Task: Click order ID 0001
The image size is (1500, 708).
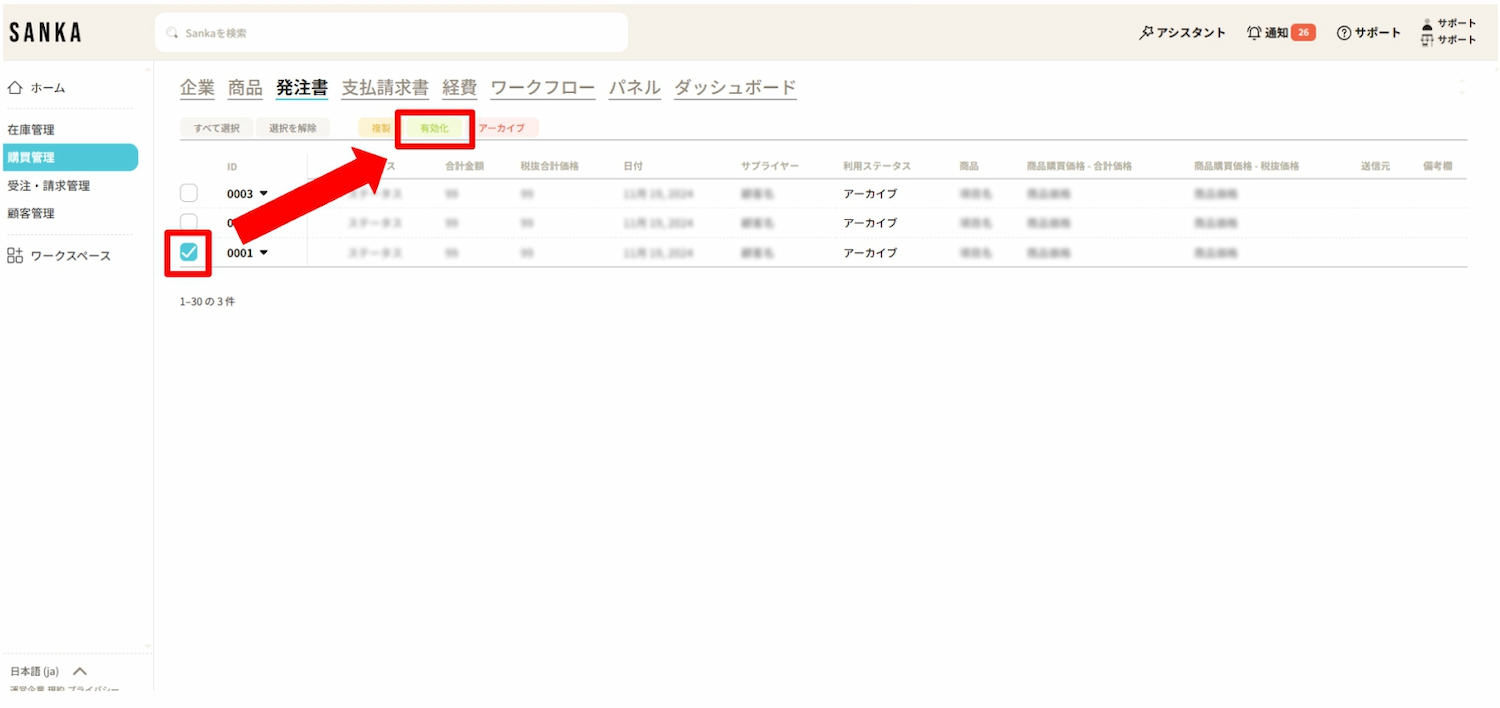Action: [x=240, y=253]
